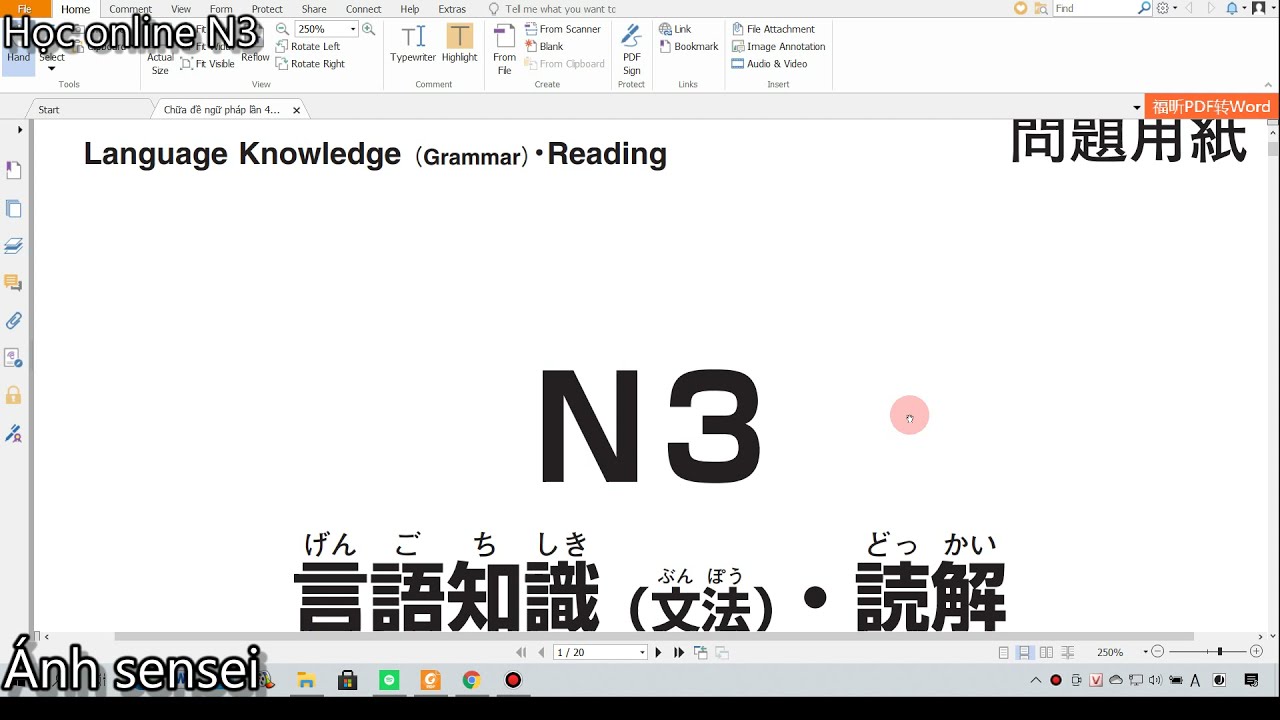
Task: Switch to continuous page view mode
Action: tap(1024, 652)
